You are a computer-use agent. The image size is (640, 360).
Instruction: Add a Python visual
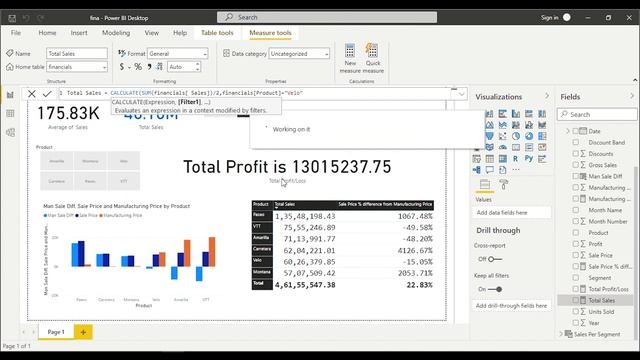pos(529,158)
